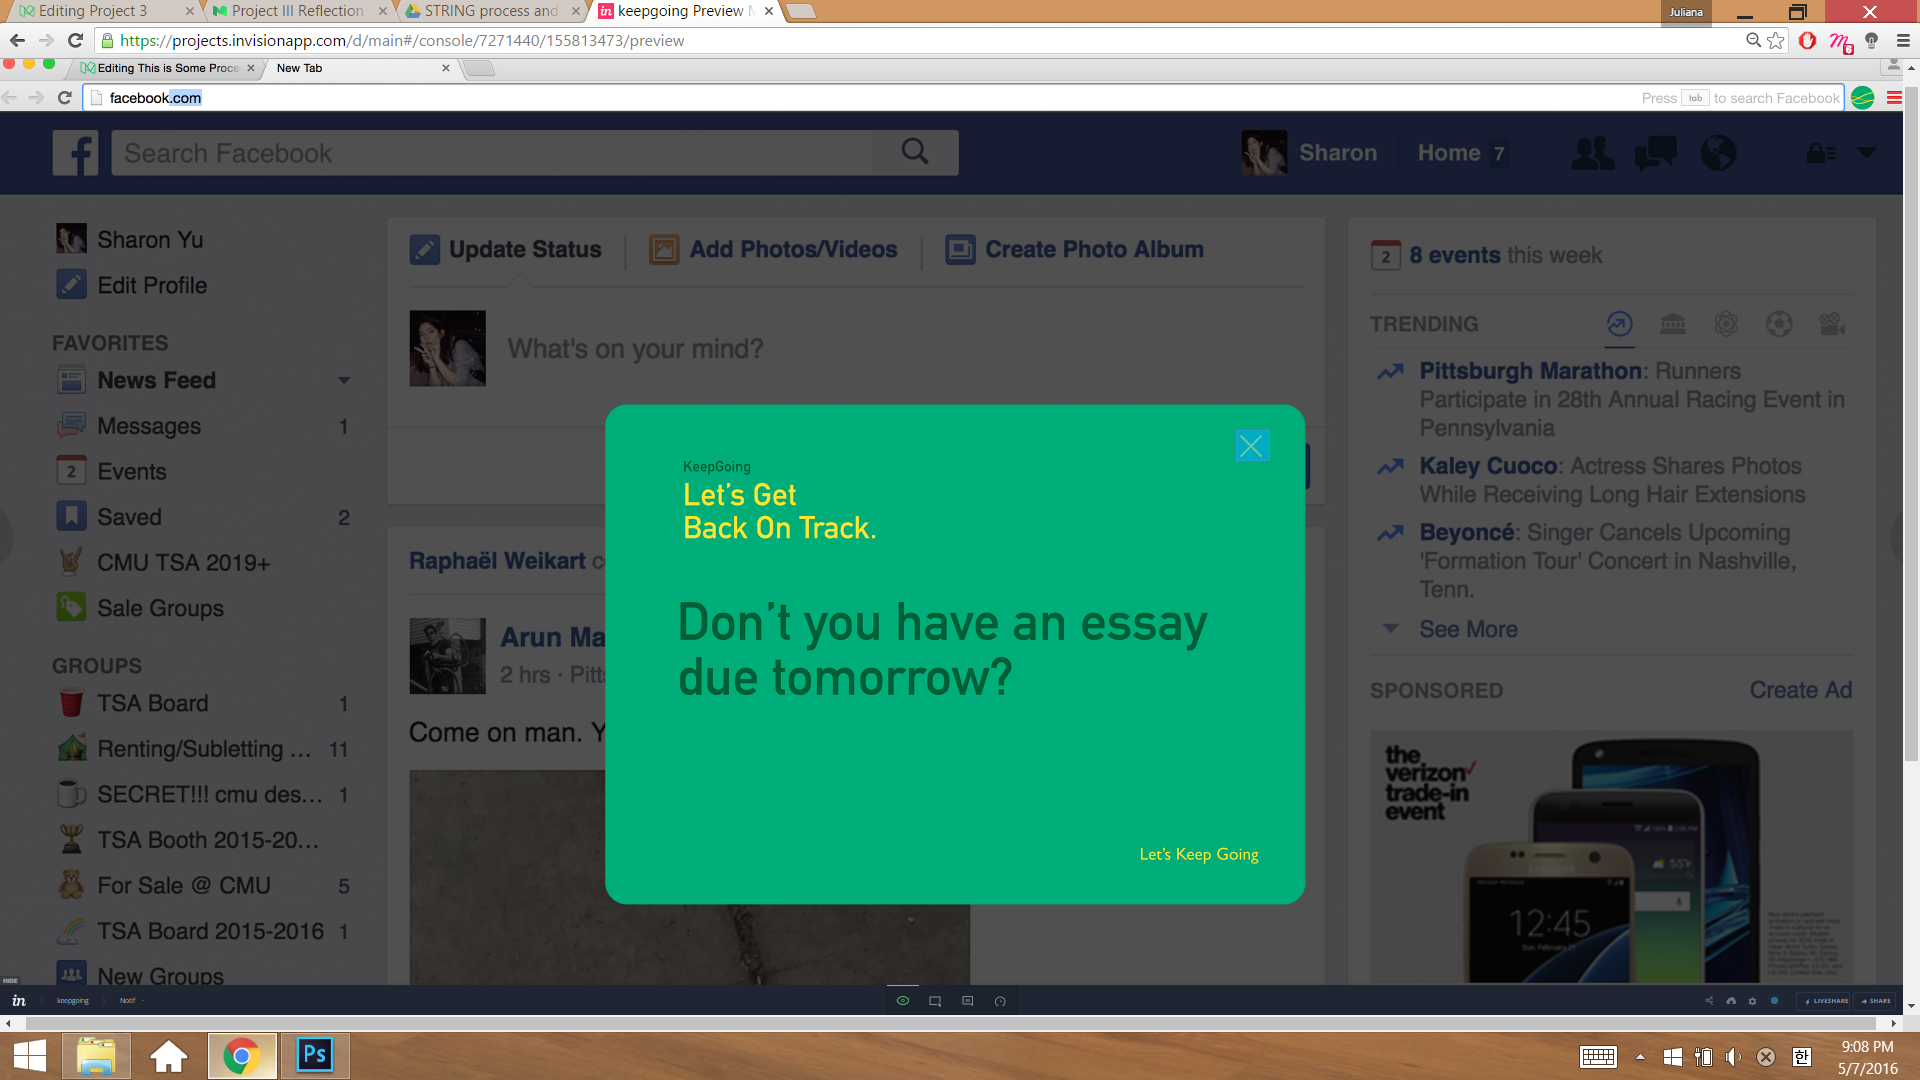Screen dimensions: 1920x1080
Task: Select InVision preview mode eye icon
Action: pyautogui.click(x=902, y=1001)
